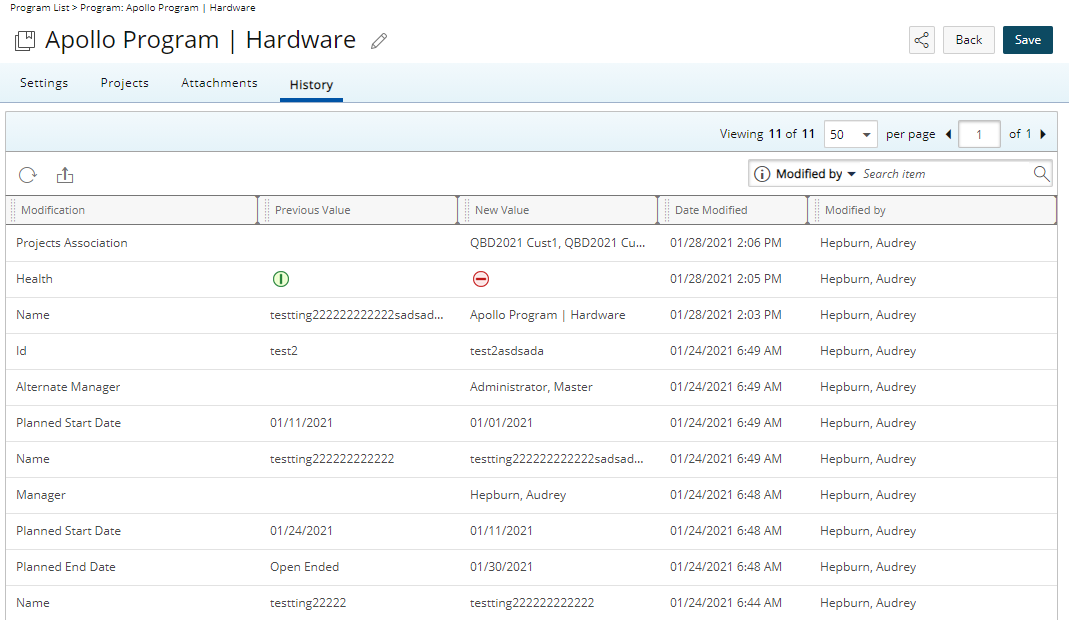Click the share icon button
Viewport: 1069px width, 622px height.
[921, 40]
